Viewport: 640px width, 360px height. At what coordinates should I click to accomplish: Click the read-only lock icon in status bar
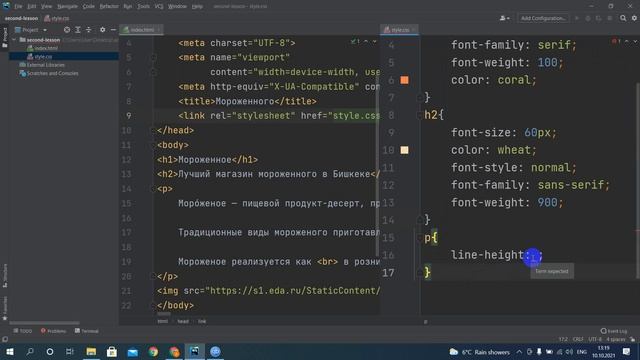pos(632,340)
